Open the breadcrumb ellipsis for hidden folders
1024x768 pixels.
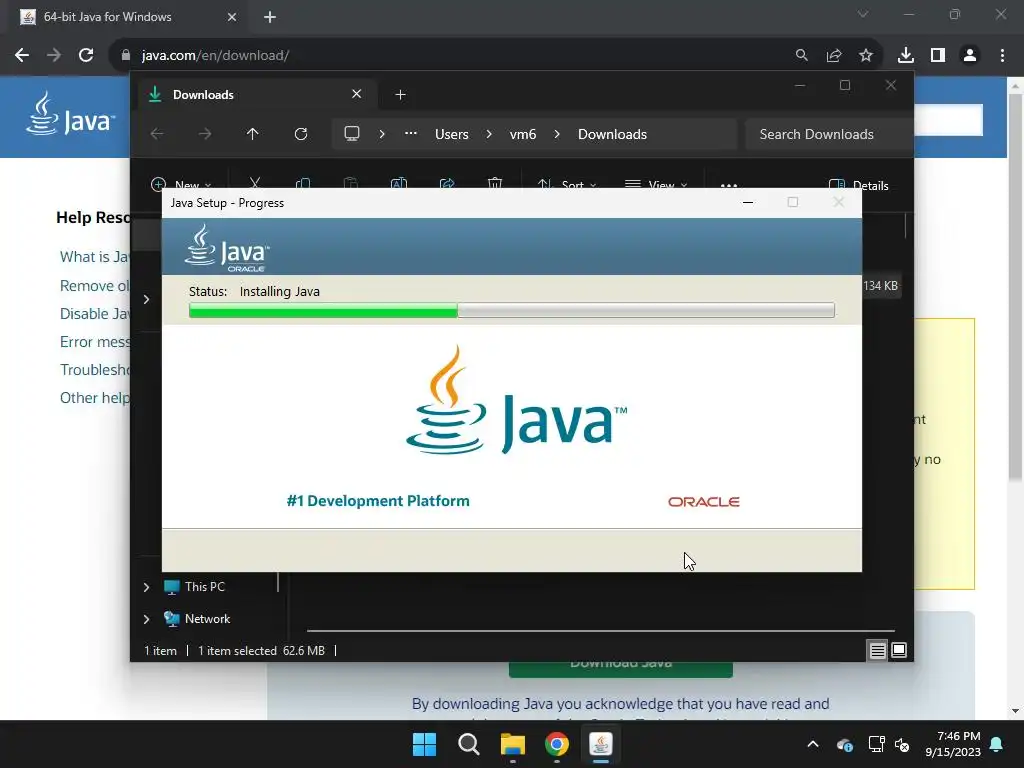click(x=411, y=133)
